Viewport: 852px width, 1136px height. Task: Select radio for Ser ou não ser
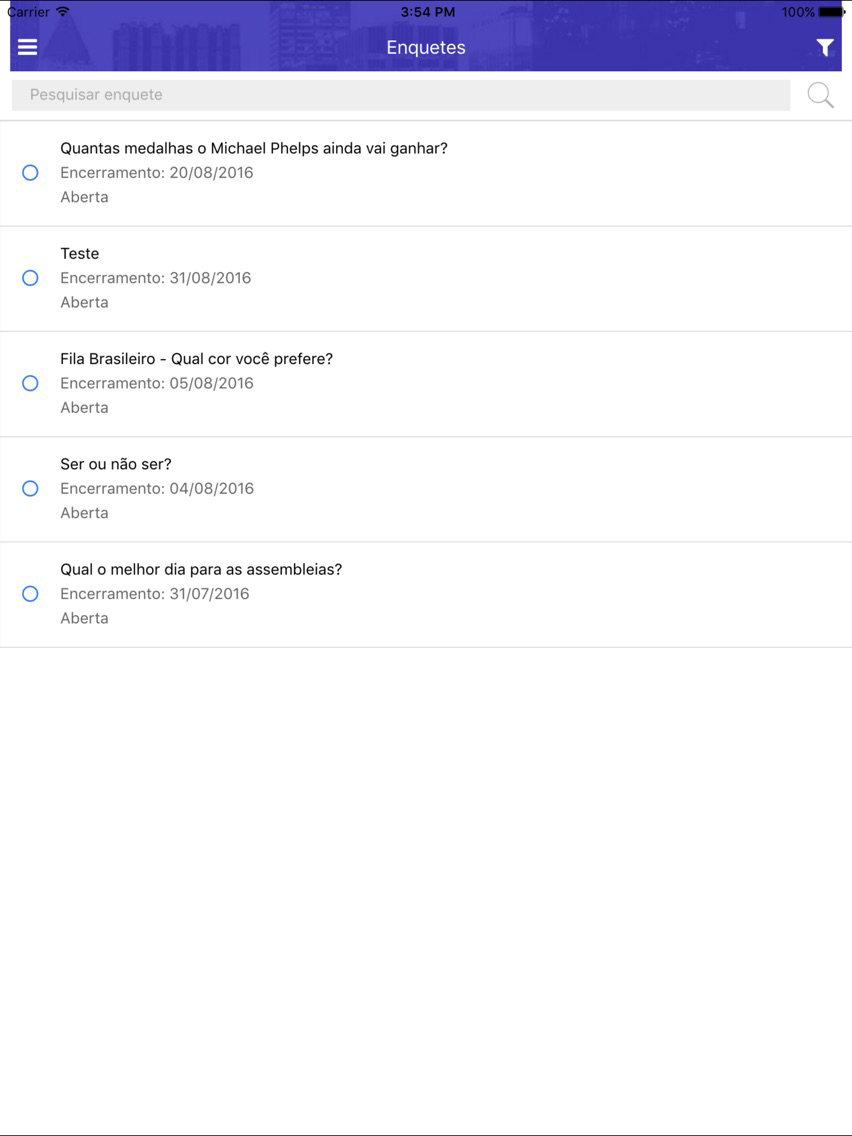30,488
